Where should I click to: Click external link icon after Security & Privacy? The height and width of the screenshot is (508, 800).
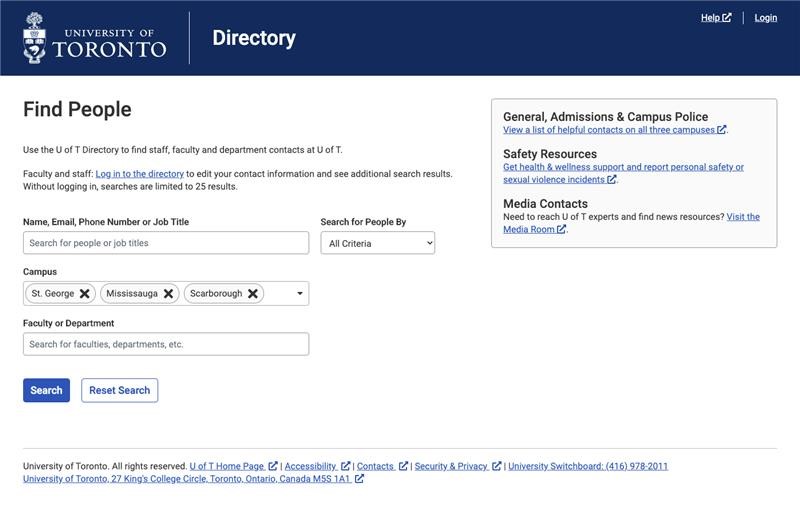click(x=496, y=466)
